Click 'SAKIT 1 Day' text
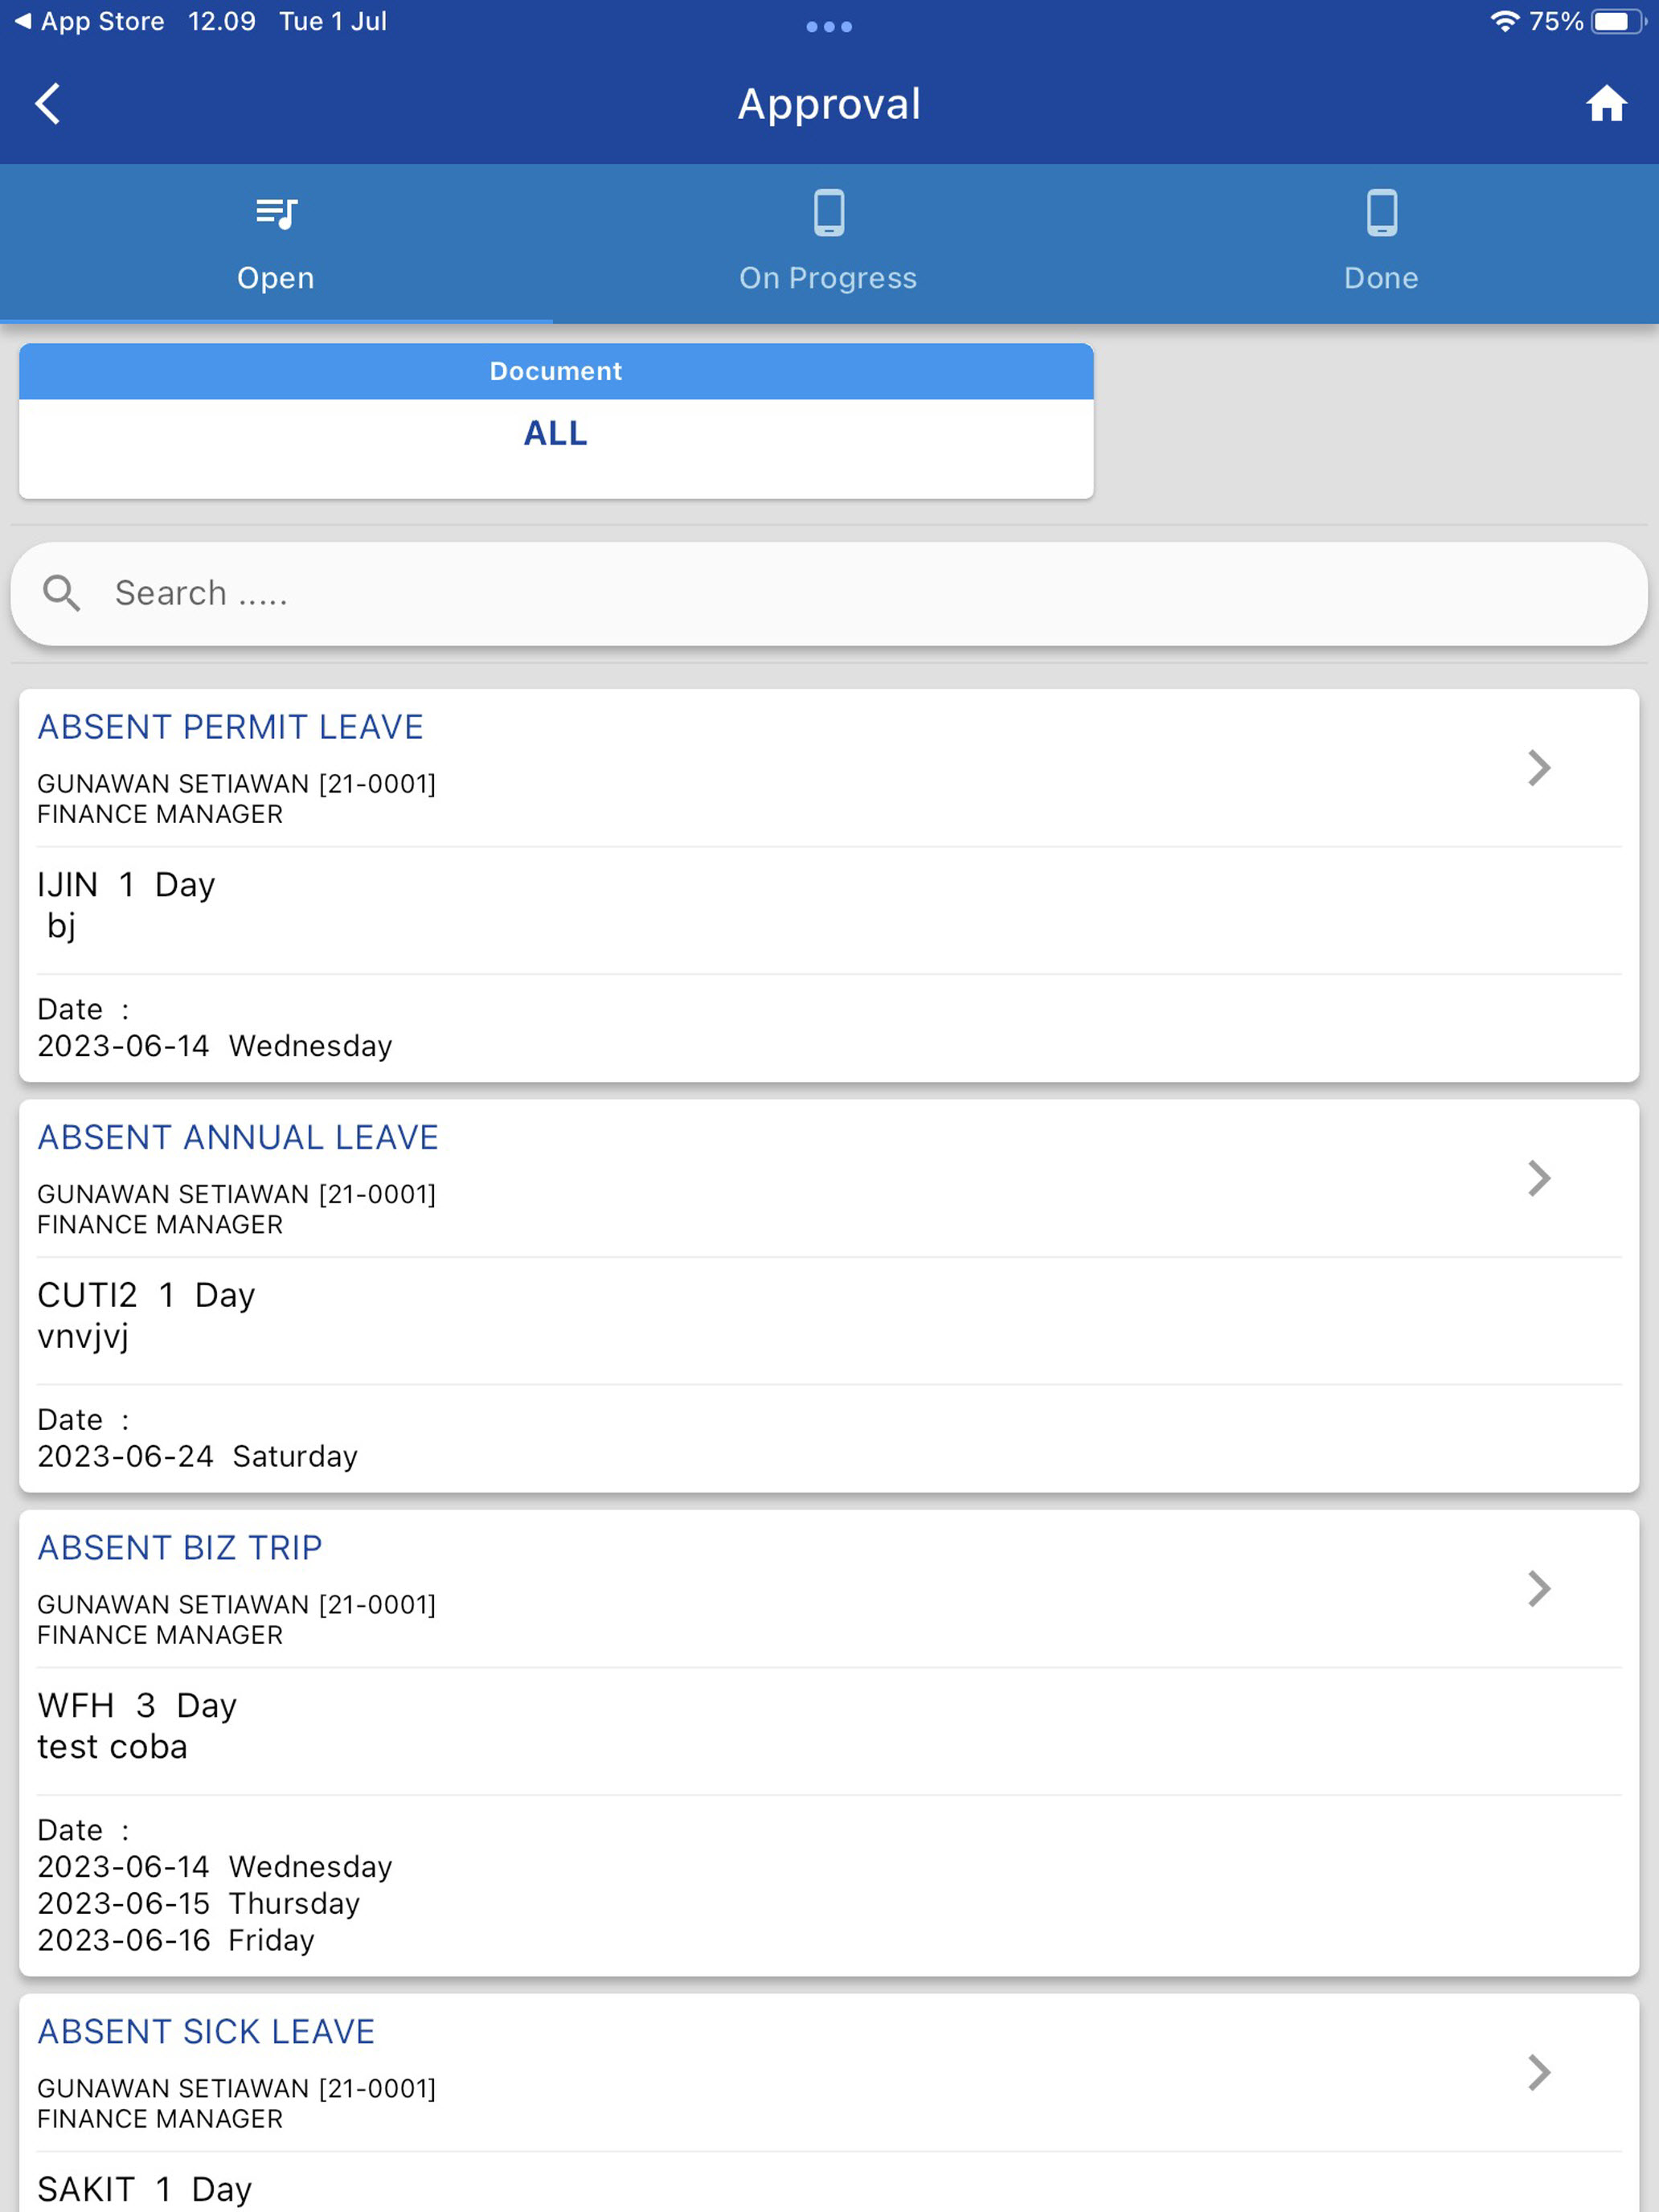This screenshot has height=2212, width=1659. pyautogui.click(x=144, y=2189)
